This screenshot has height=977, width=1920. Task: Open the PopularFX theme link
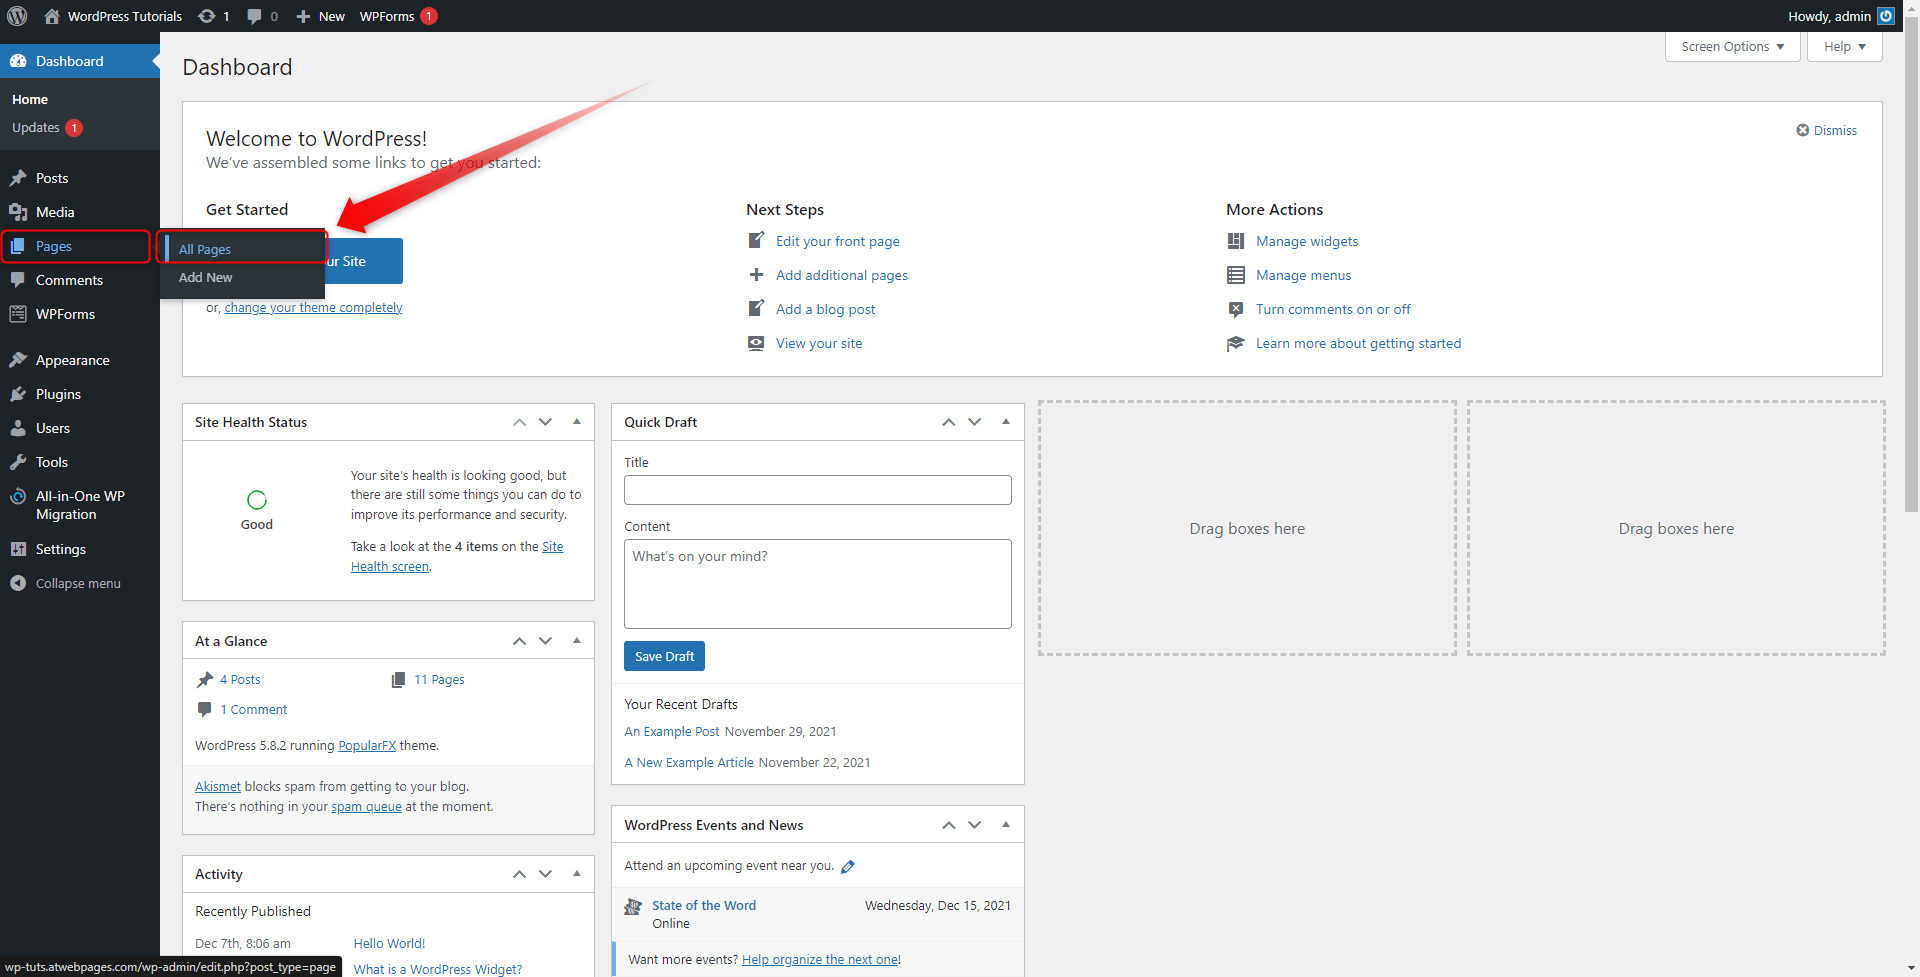367,746
